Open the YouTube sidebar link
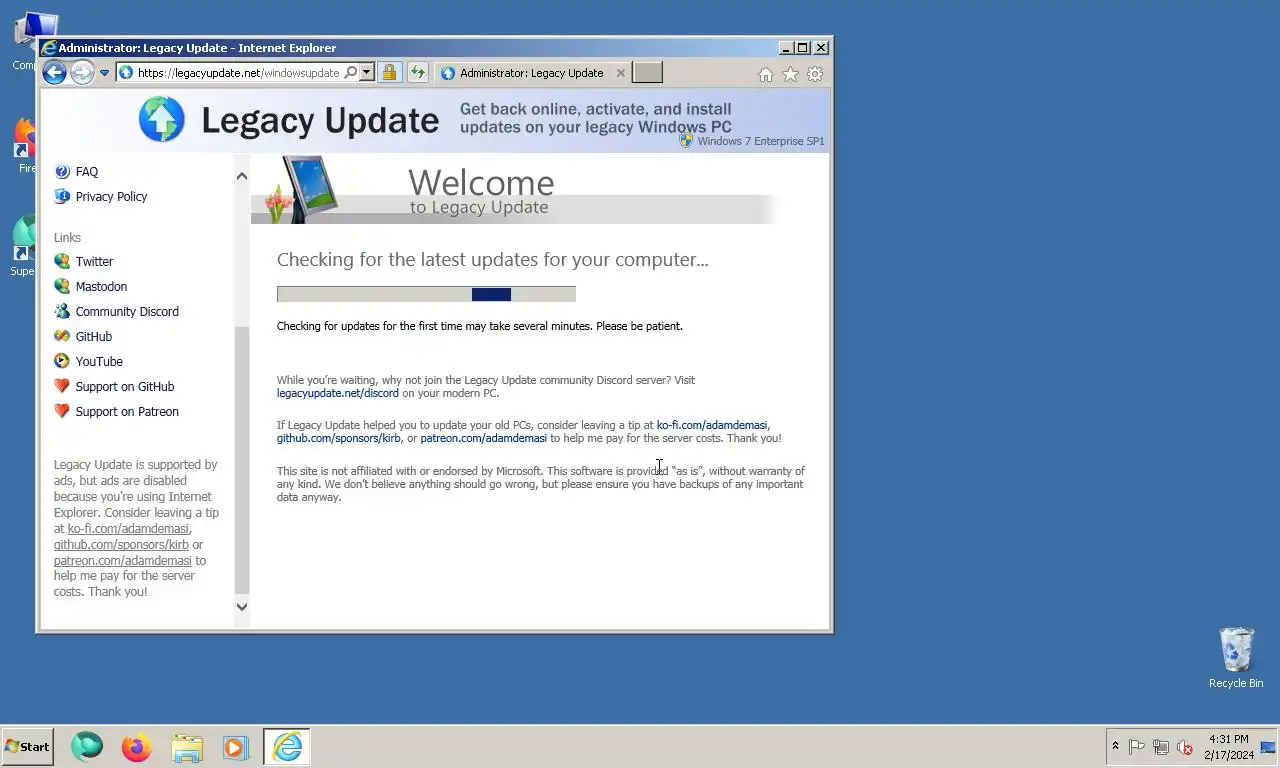The height and width of the screenshot is (768, 1280). click(99, 362)
